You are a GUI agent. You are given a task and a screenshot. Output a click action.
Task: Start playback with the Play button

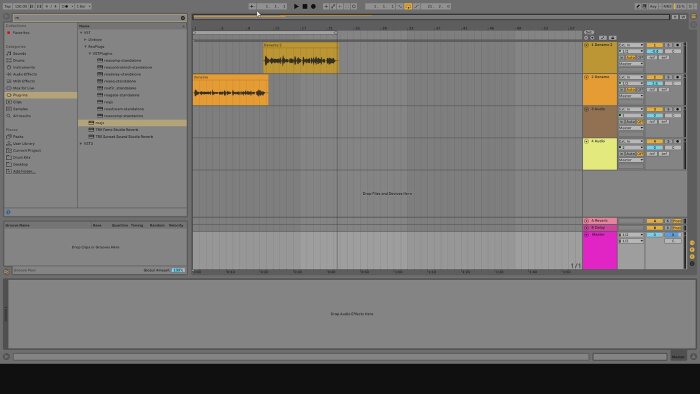[x=296, y=6]
